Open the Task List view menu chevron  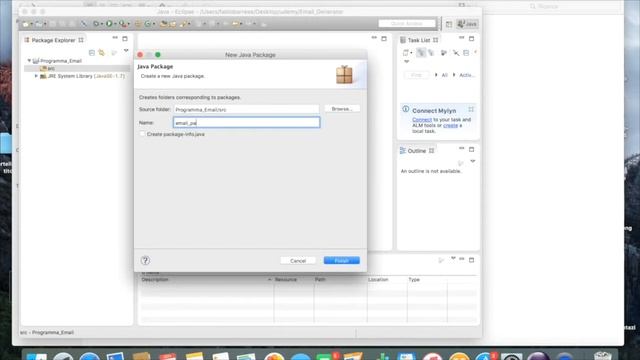coord(407,62)
